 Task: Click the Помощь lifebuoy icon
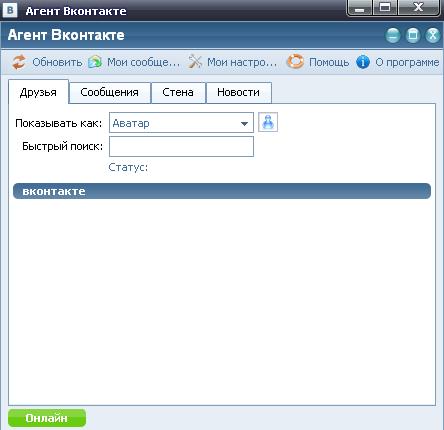[295, 62]
